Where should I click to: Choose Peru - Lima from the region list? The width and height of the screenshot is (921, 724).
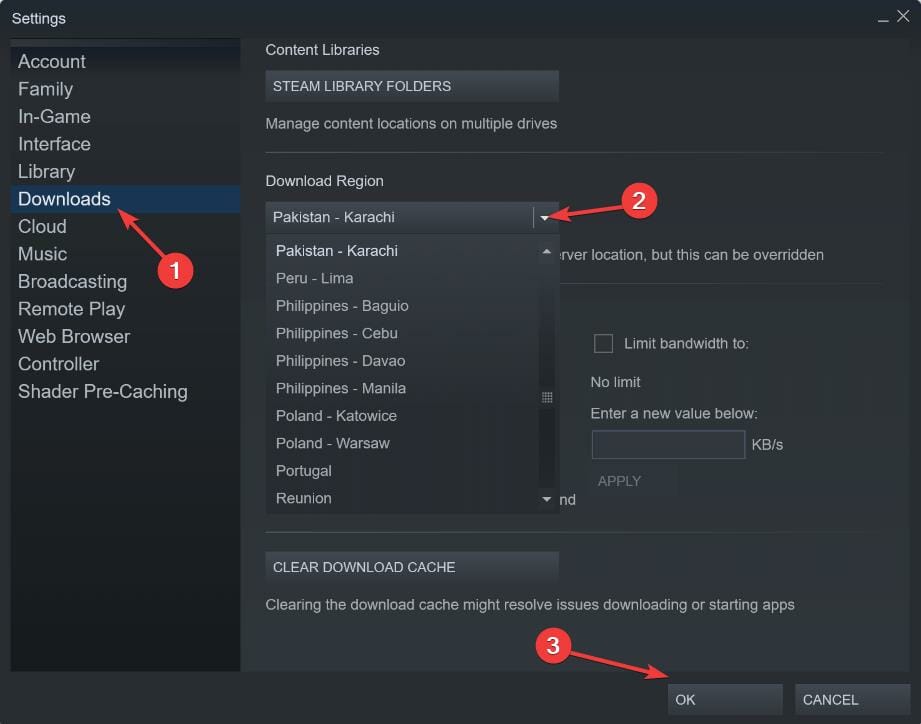pos(402,279)
